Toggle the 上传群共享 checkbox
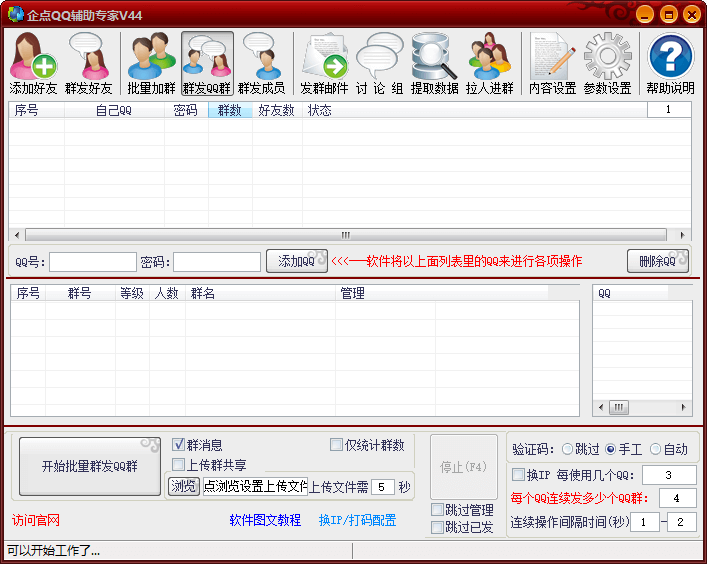This screenshot has width=707, height=564. point(179,464)
